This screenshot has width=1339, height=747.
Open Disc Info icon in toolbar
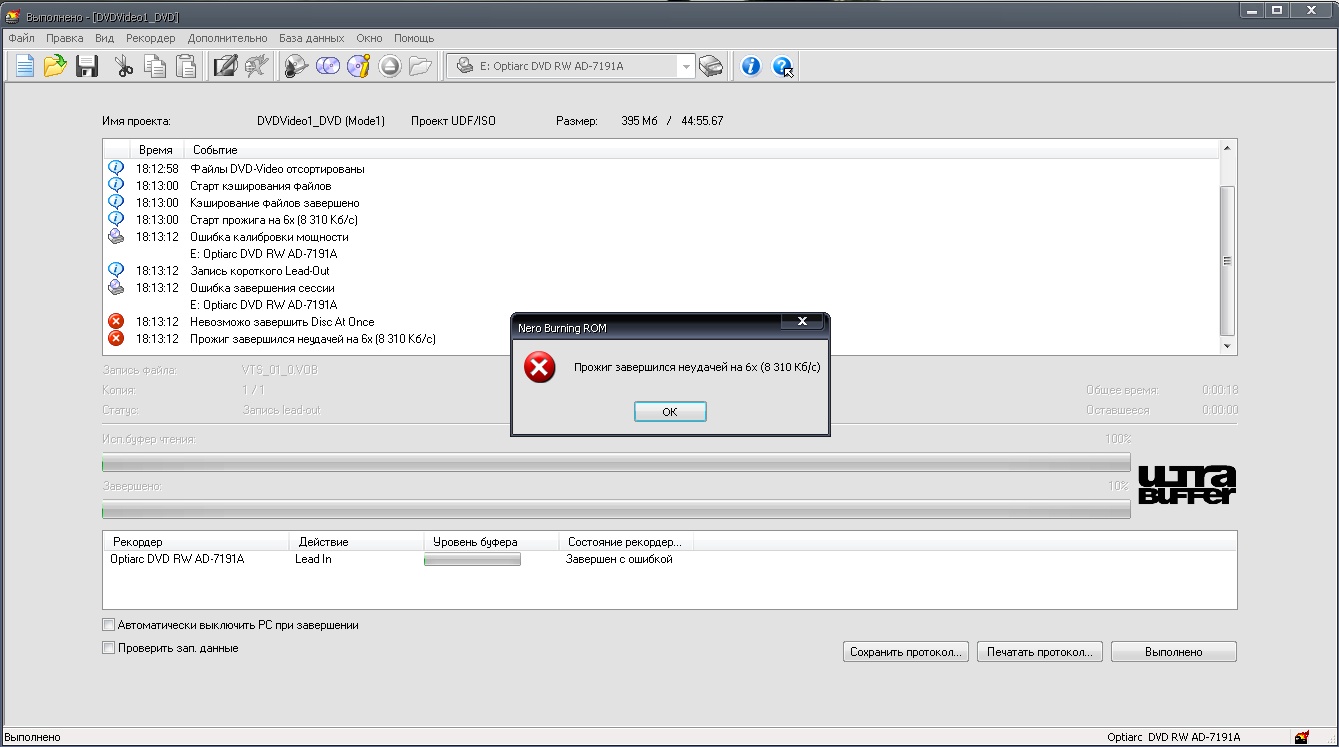[359, 66]
